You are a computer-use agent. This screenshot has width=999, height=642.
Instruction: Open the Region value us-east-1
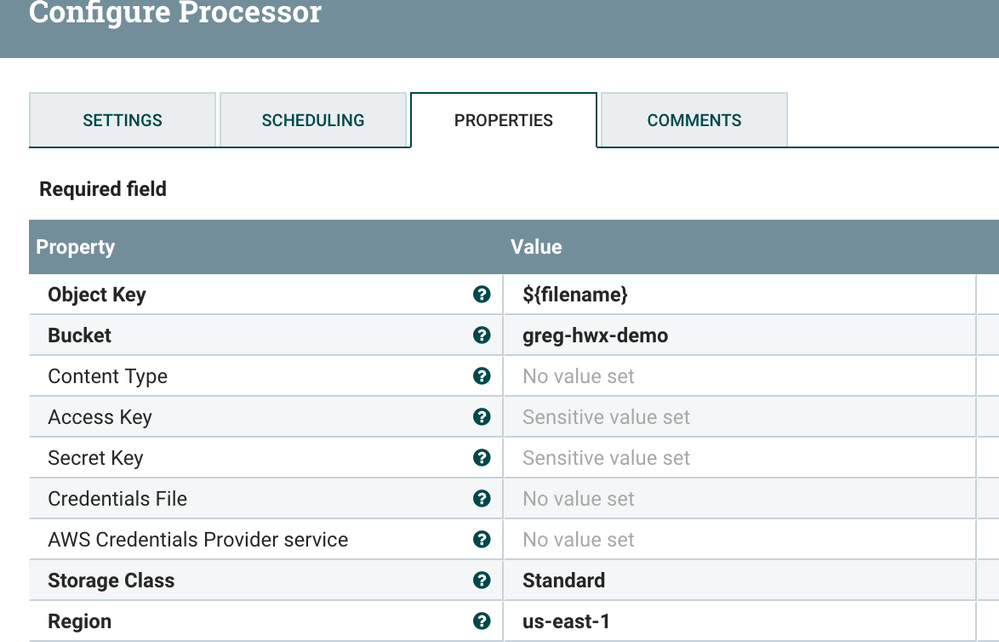coord(566,622)
